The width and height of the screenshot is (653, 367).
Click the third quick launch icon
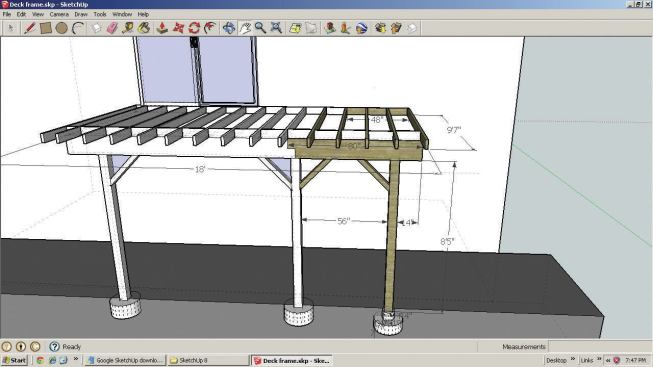[63, 360]
